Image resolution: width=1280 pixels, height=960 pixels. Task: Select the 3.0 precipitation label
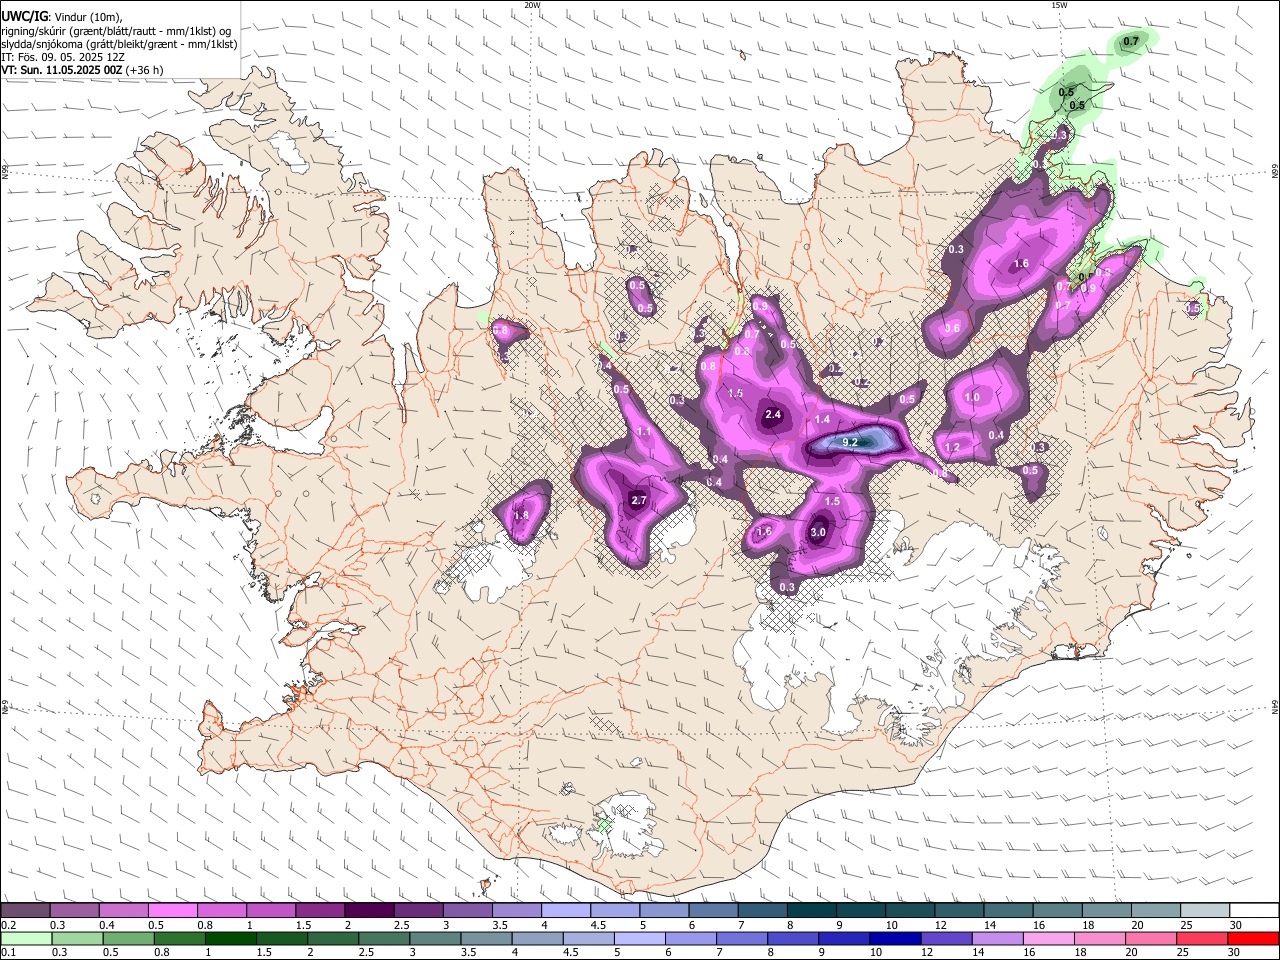point(817,532)
